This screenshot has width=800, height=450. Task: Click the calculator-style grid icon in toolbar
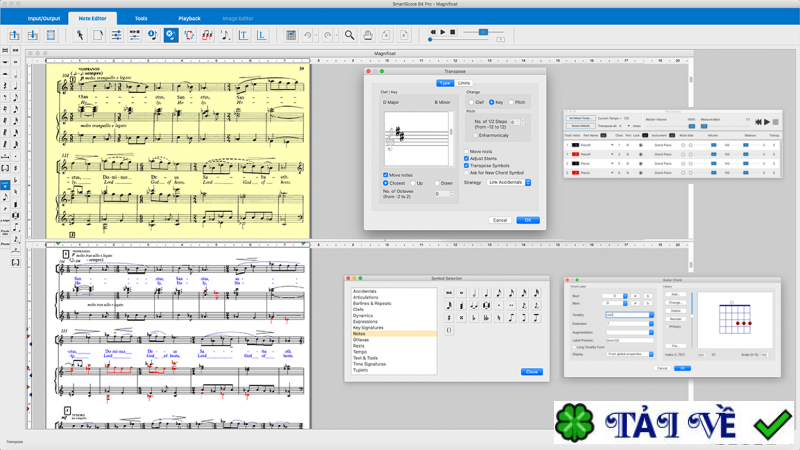coord(291,35)
